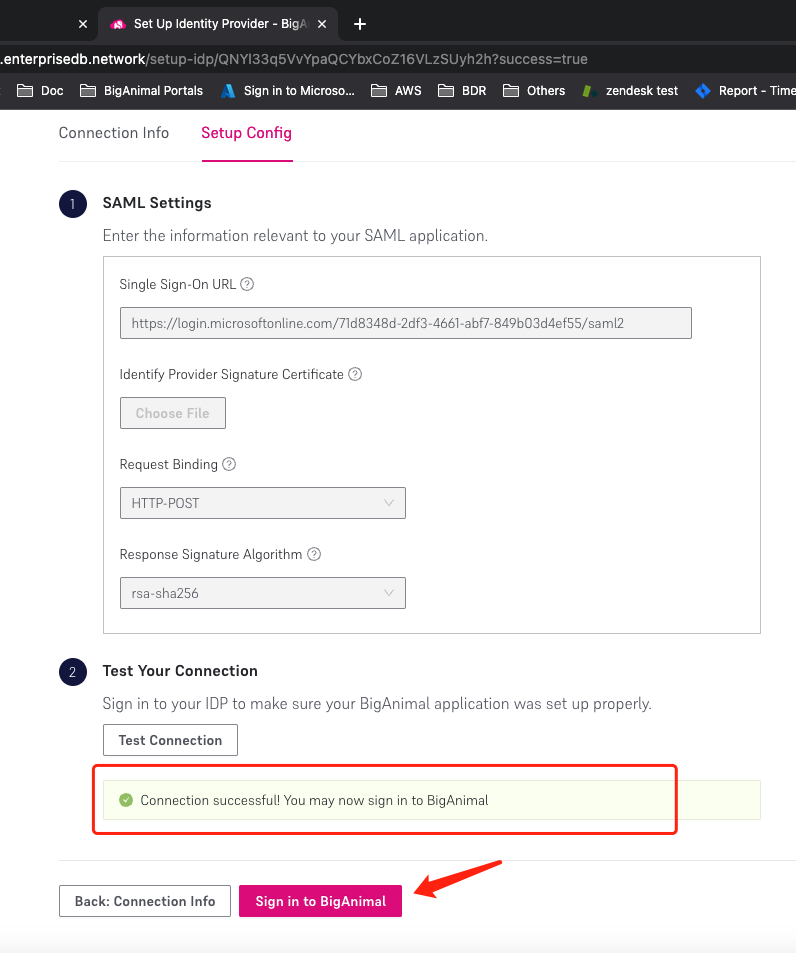Expand the HTTP-POST Request Binding dropdown

(262, 503)
